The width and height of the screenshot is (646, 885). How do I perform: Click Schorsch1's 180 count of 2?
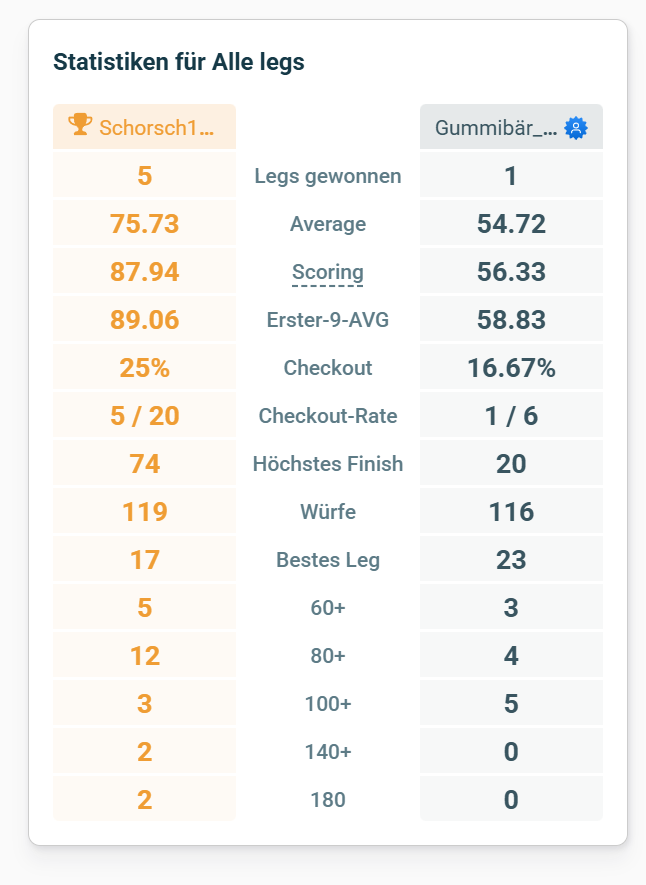click(144, 799)
